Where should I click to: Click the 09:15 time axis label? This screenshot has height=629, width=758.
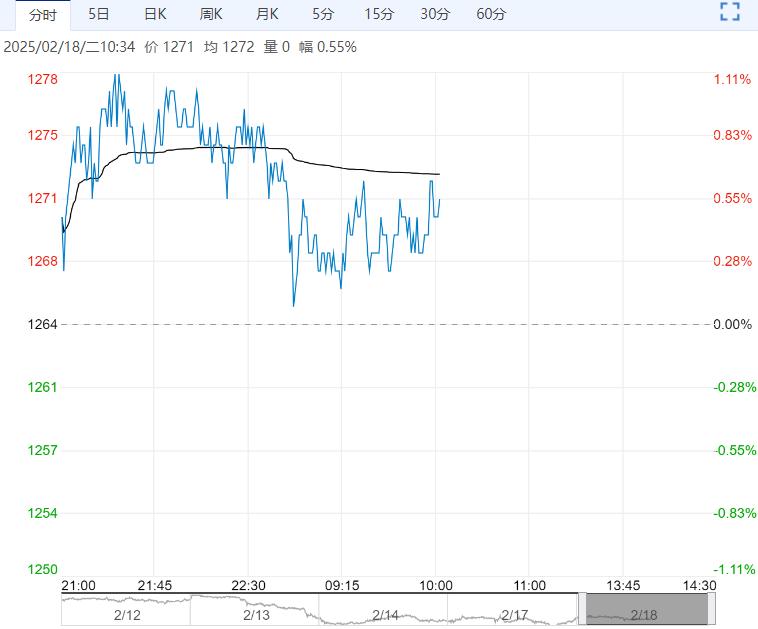pos(342,585)
